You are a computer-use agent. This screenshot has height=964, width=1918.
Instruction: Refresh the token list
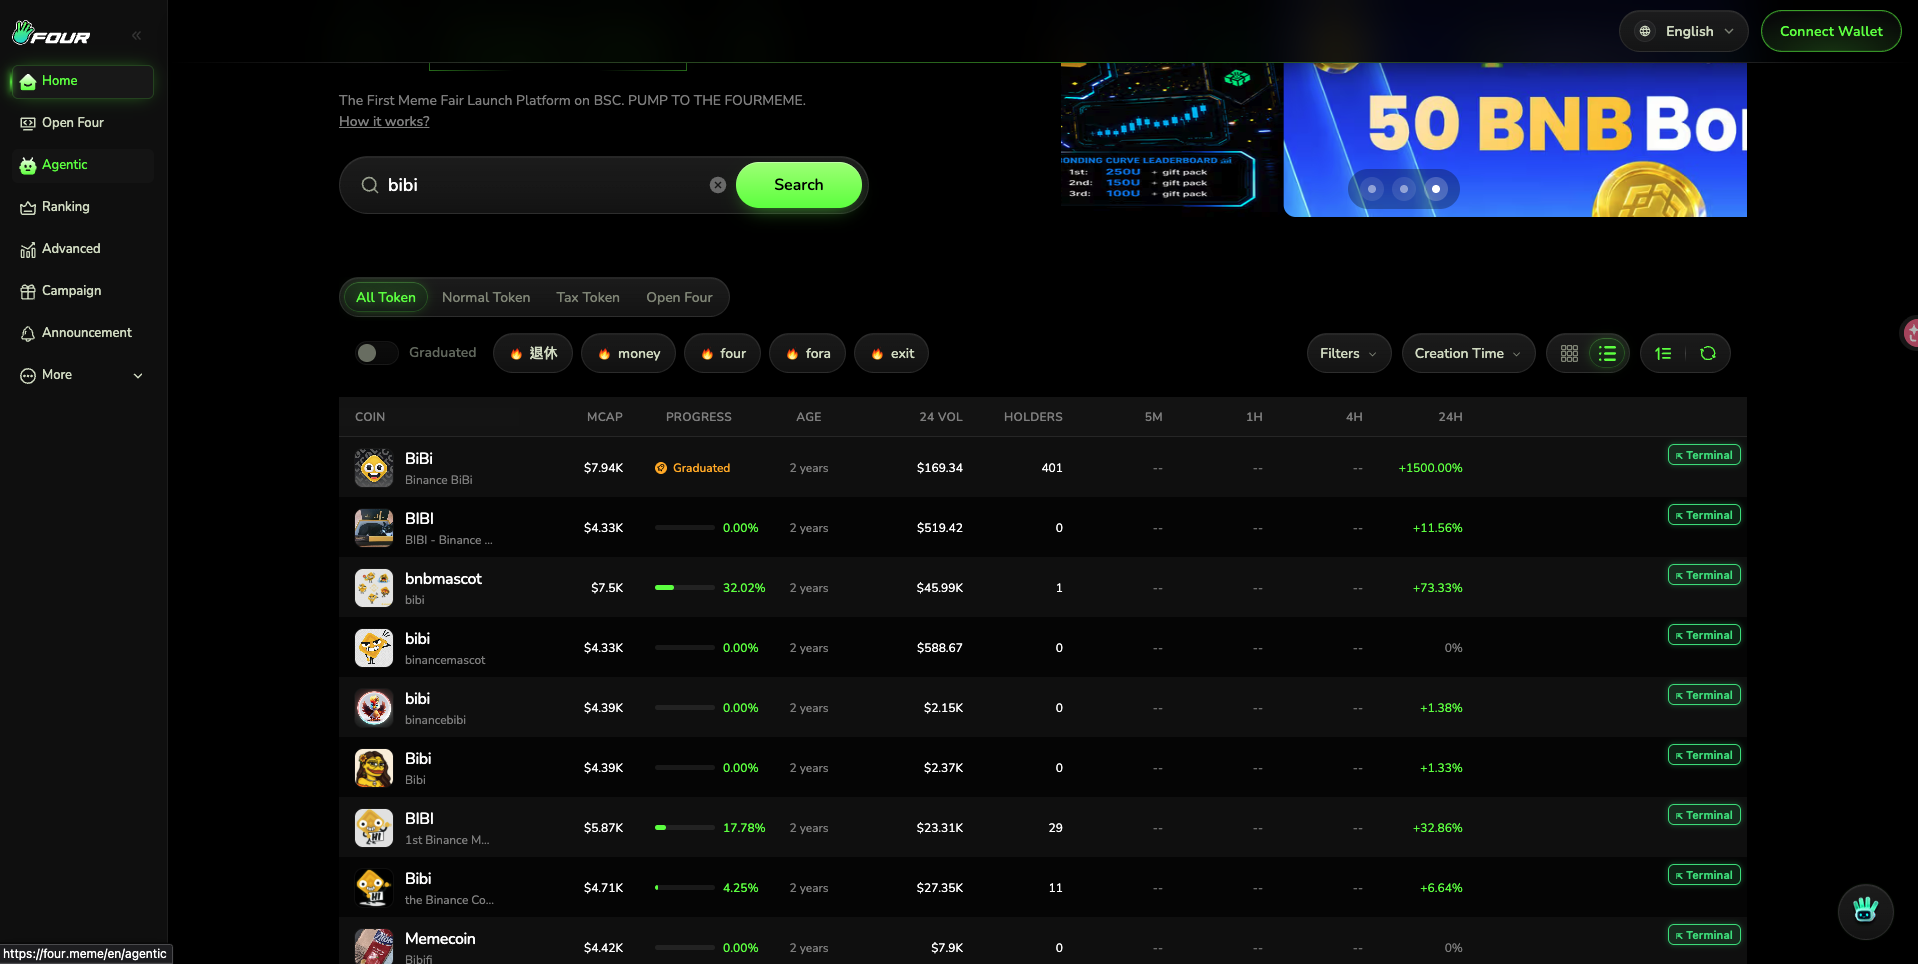(x=1708, y=353)
